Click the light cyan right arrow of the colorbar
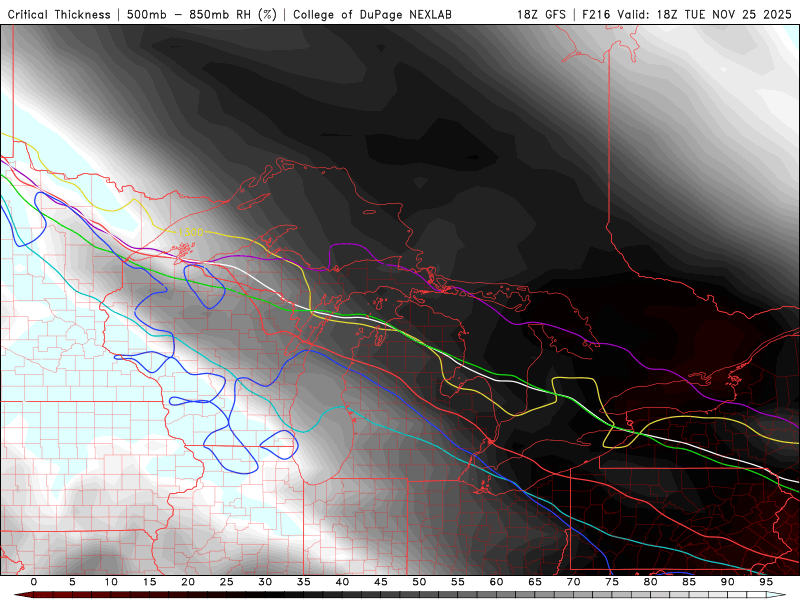 777,595
